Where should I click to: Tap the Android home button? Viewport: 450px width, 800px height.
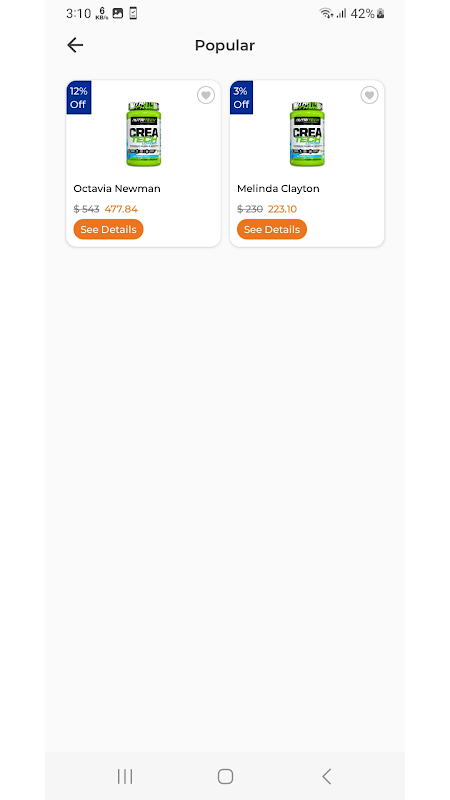225,777
